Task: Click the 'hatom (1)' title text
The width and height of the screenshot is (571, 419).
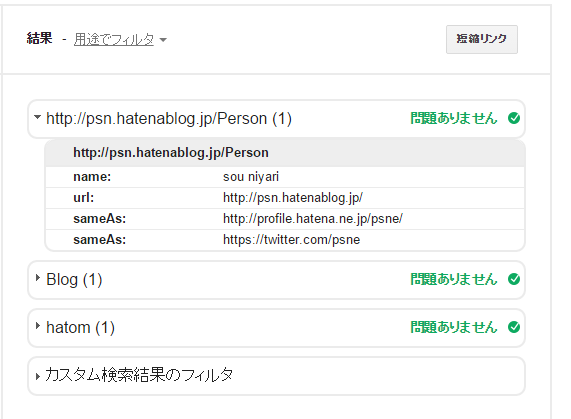Action: coord(80,327)
